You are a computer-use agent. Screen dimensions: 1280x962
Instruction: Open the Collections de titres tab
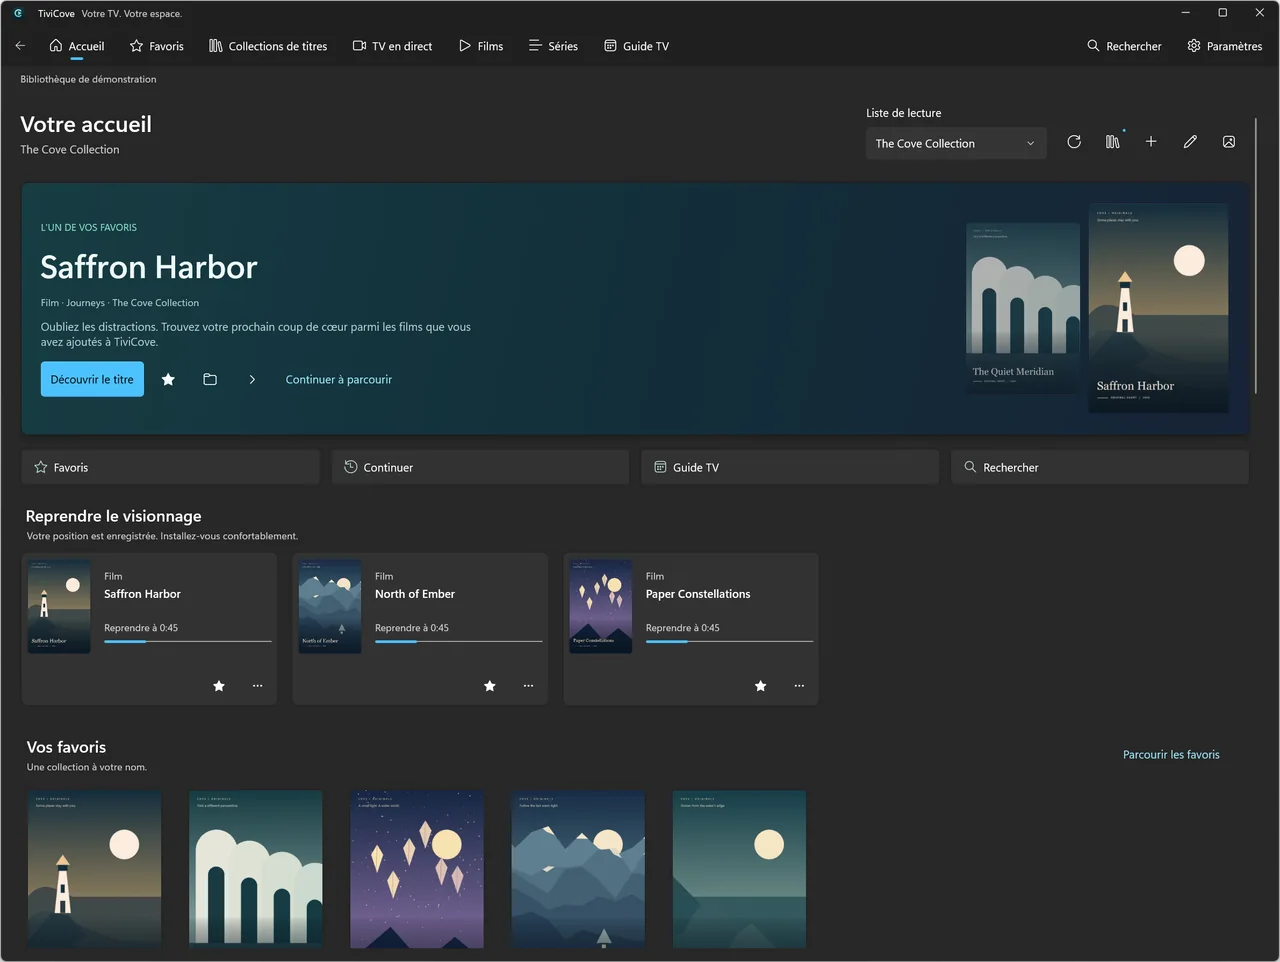[268, 46]
